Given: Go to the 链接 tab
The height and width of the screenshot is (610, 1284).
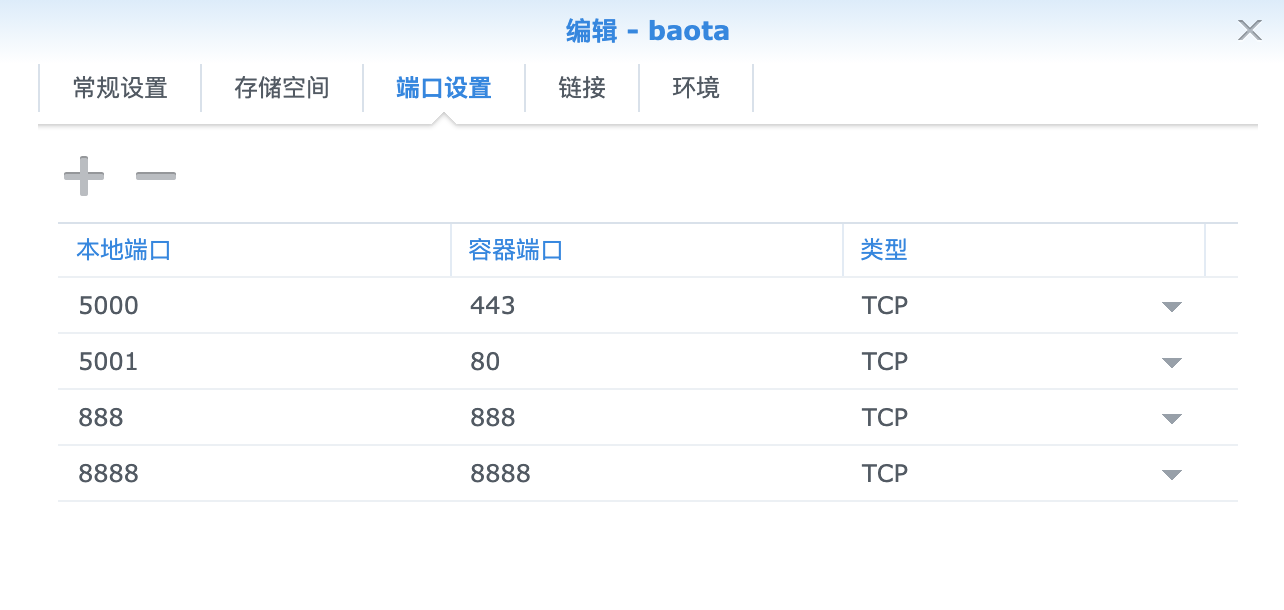Looking at the screenshot, I should click(582, 88).
